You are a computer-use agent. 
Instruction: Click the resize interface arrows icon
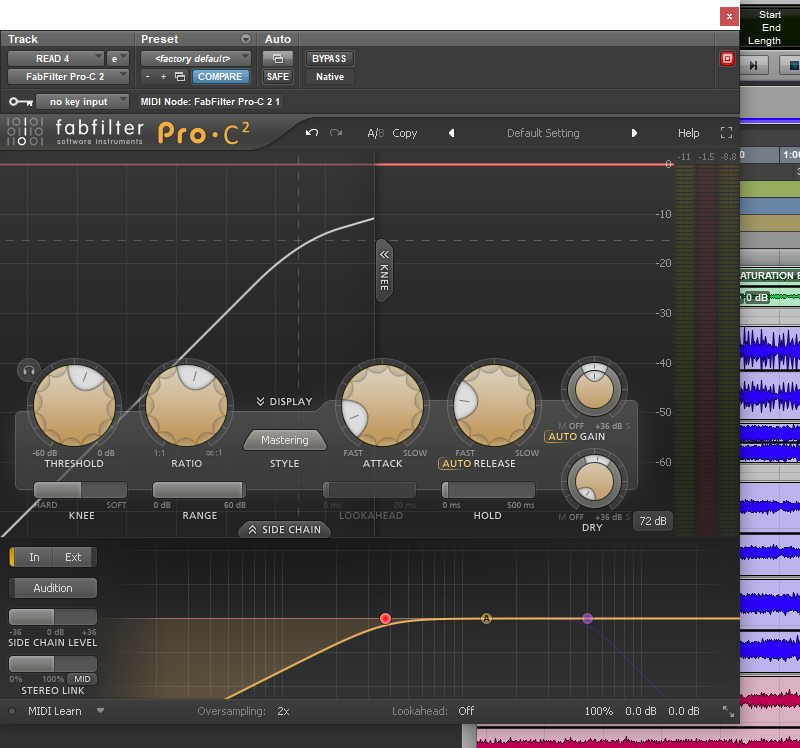pyautogui.click(x=728, y=711)
